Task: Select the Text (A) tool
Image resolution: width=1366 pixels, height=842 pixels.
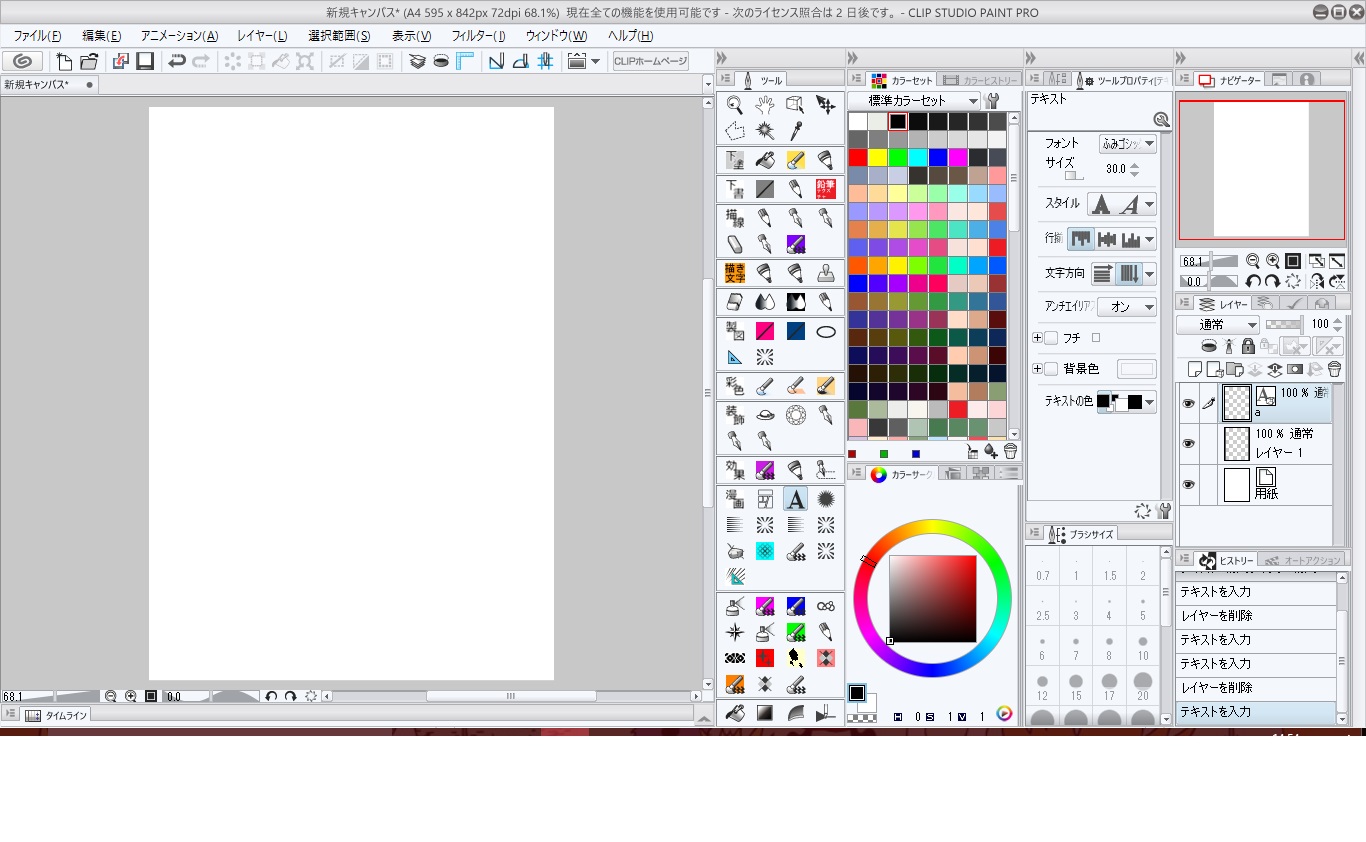Action: (x=795, y=499)
